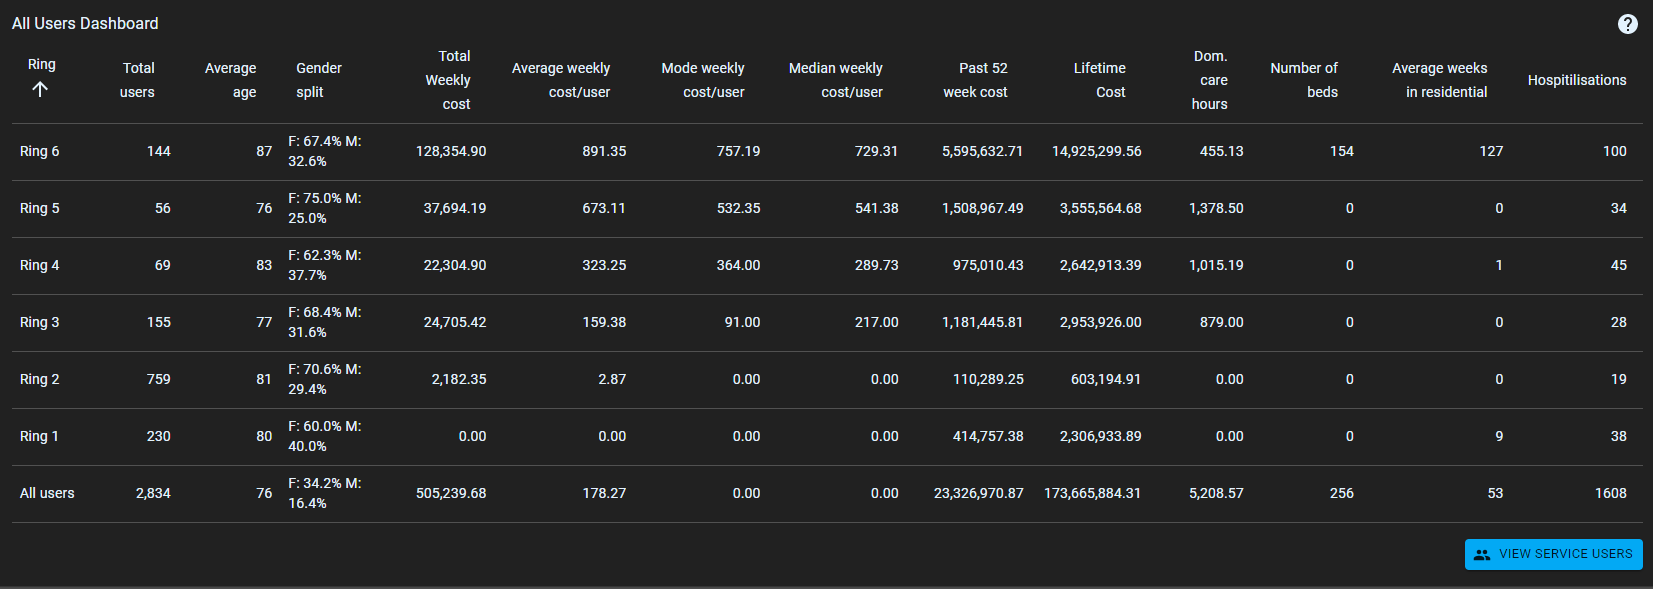The image size is (1653, 589).
Task: Click Dom. care hours column header
Action: (1210, 80)
